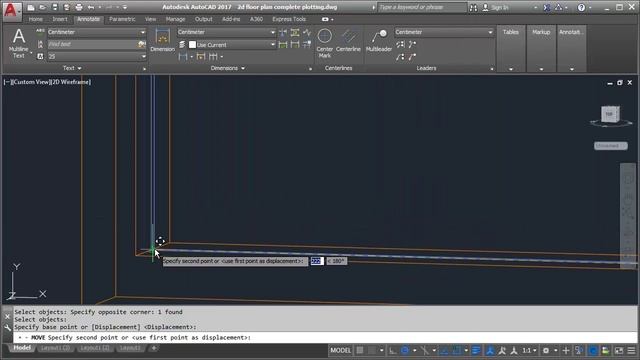This screenshot has width=640, height=360.
Task: Click the Undo arrow in quick access toolbar
Action: (x=91, y=7)
